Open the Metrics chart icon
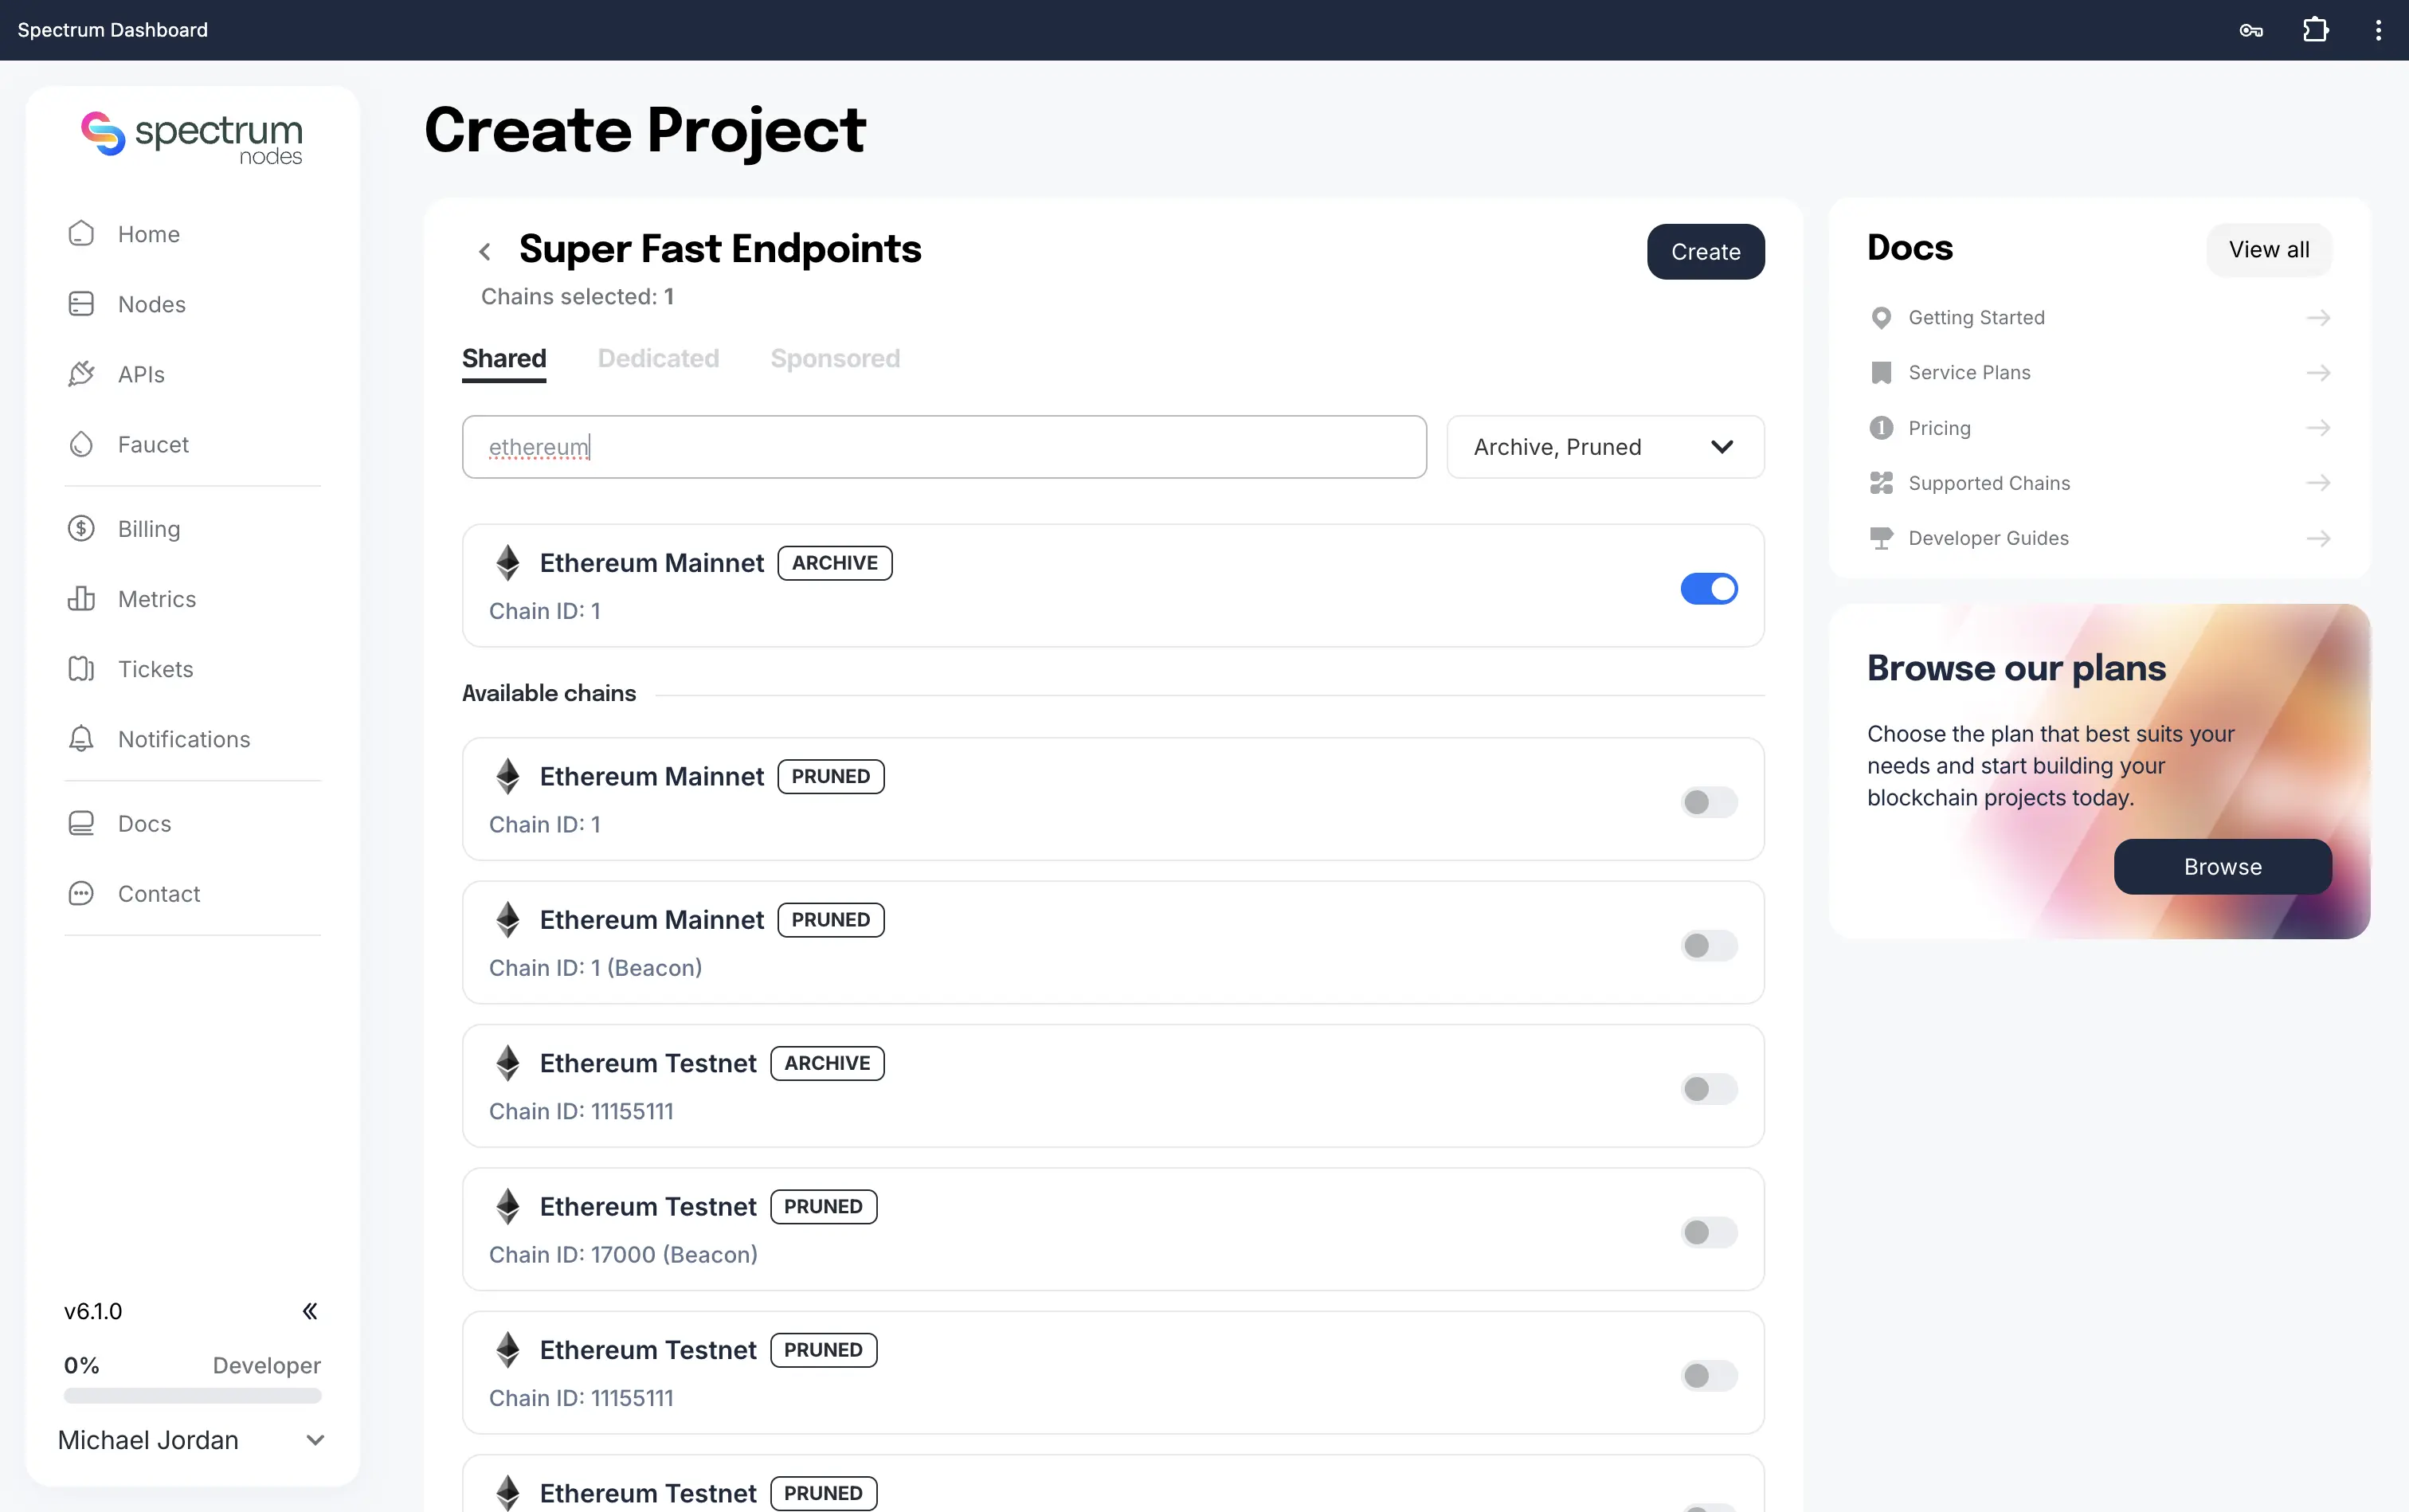Image resolution: width=2409 pixels, height=1512 pixels. coord(81,599)
